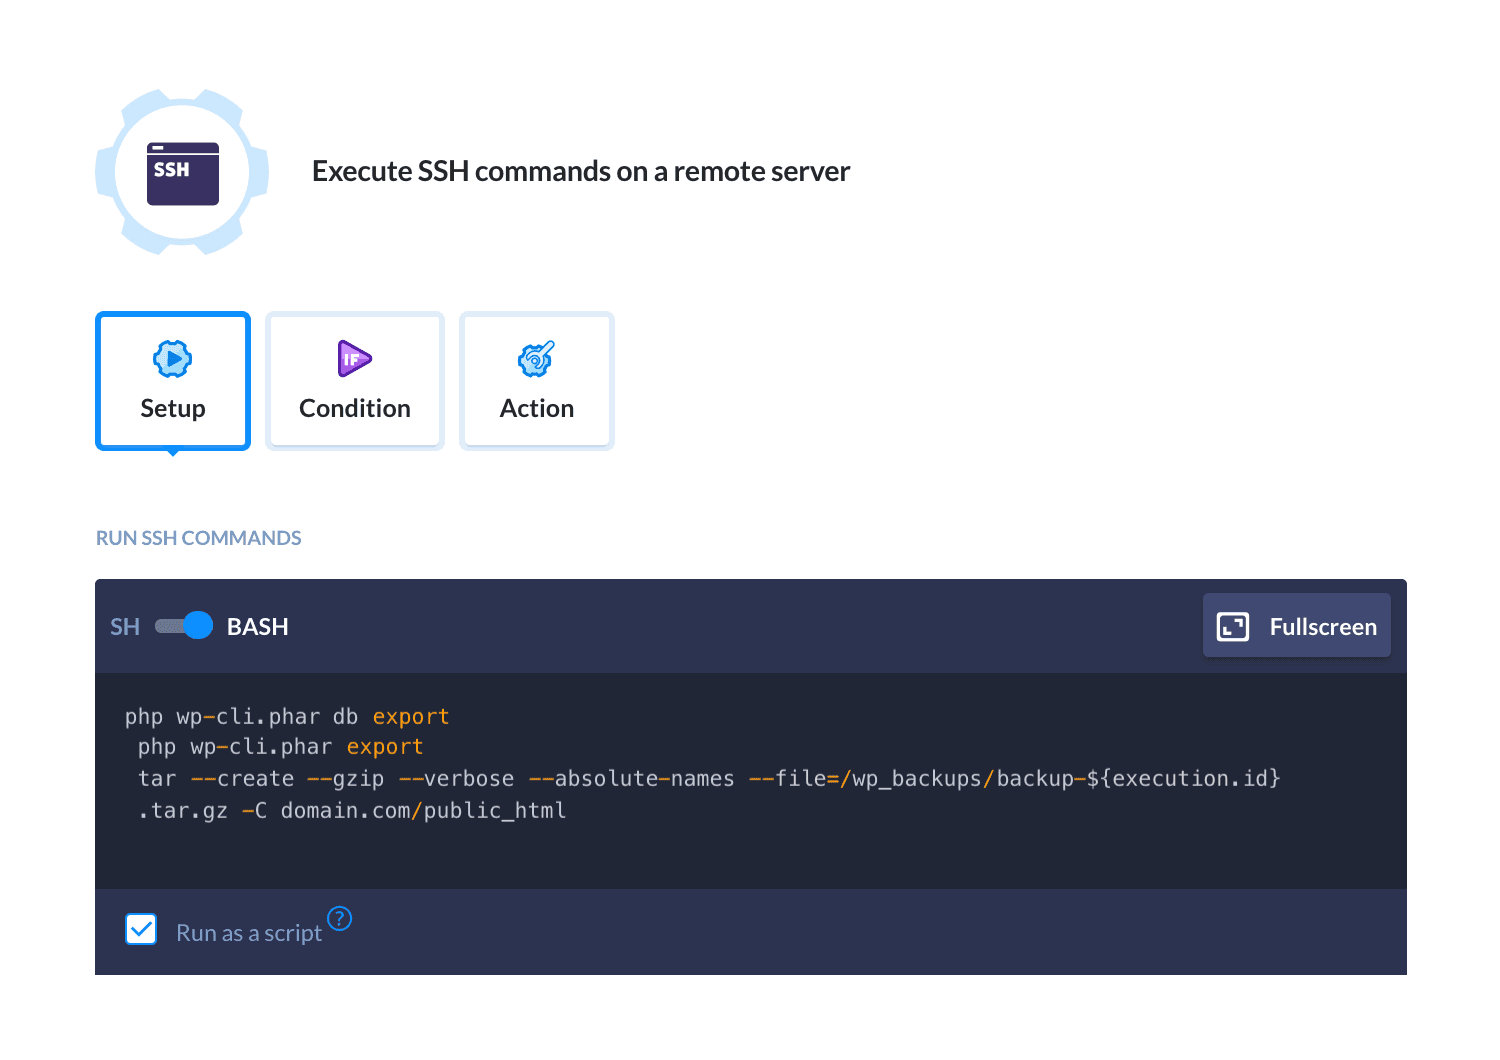1500x1060 pixels.
Task: Click the purple IF Condition icon
Action: 354,358
